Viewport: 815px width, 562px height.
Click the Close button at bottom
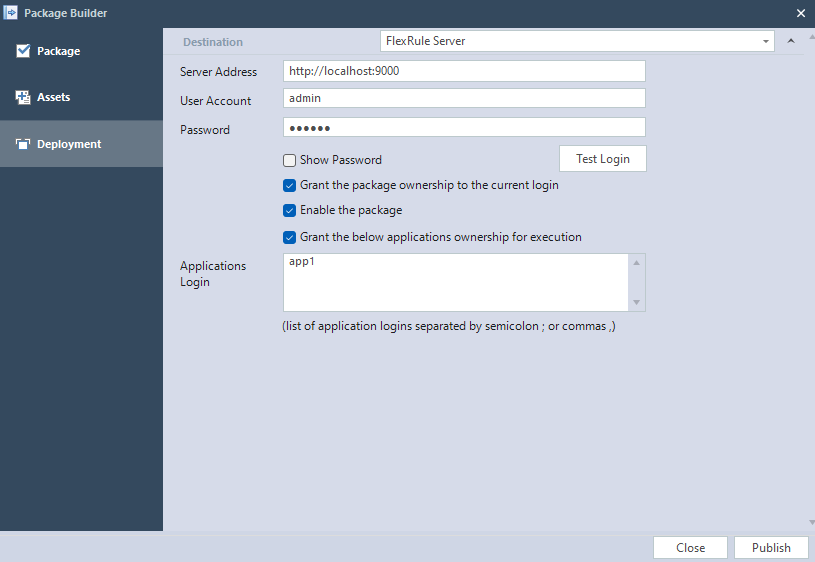(x=690, y=547)
